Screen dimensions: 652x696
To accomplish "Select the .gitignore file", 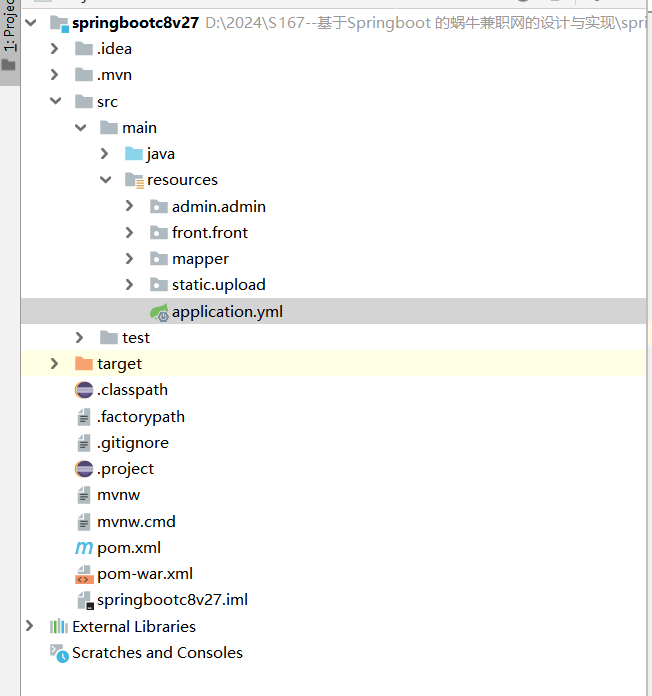I will 133,443.
